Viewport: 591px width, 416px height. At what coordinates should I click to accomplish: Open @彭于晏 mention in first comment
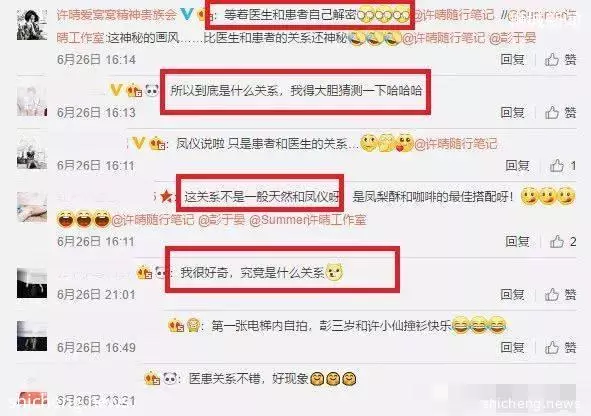[512, 38]
